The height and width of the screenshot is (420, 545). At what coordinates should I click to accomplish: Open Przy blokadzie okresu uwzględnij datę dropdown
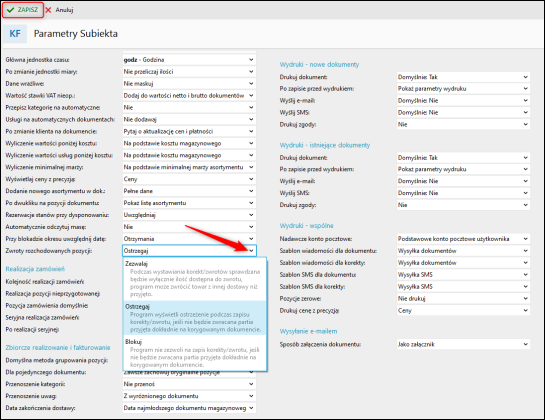click(189, 239)
